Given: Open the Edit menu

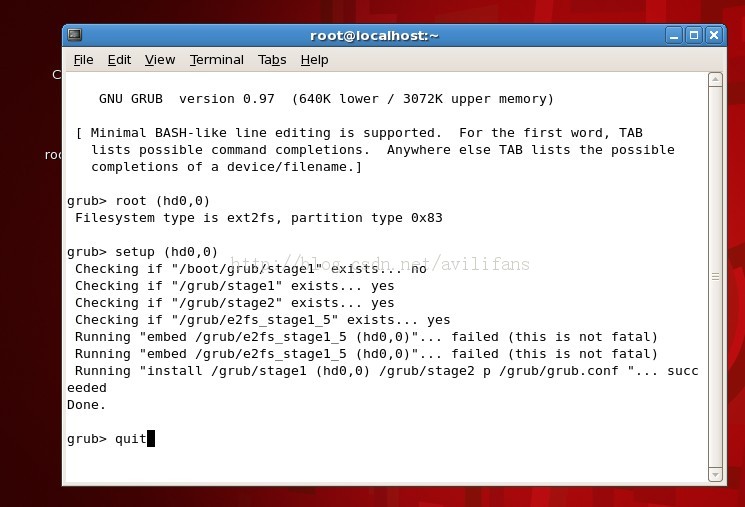Looking at the screenshot, I should click(x=119, y=60).
